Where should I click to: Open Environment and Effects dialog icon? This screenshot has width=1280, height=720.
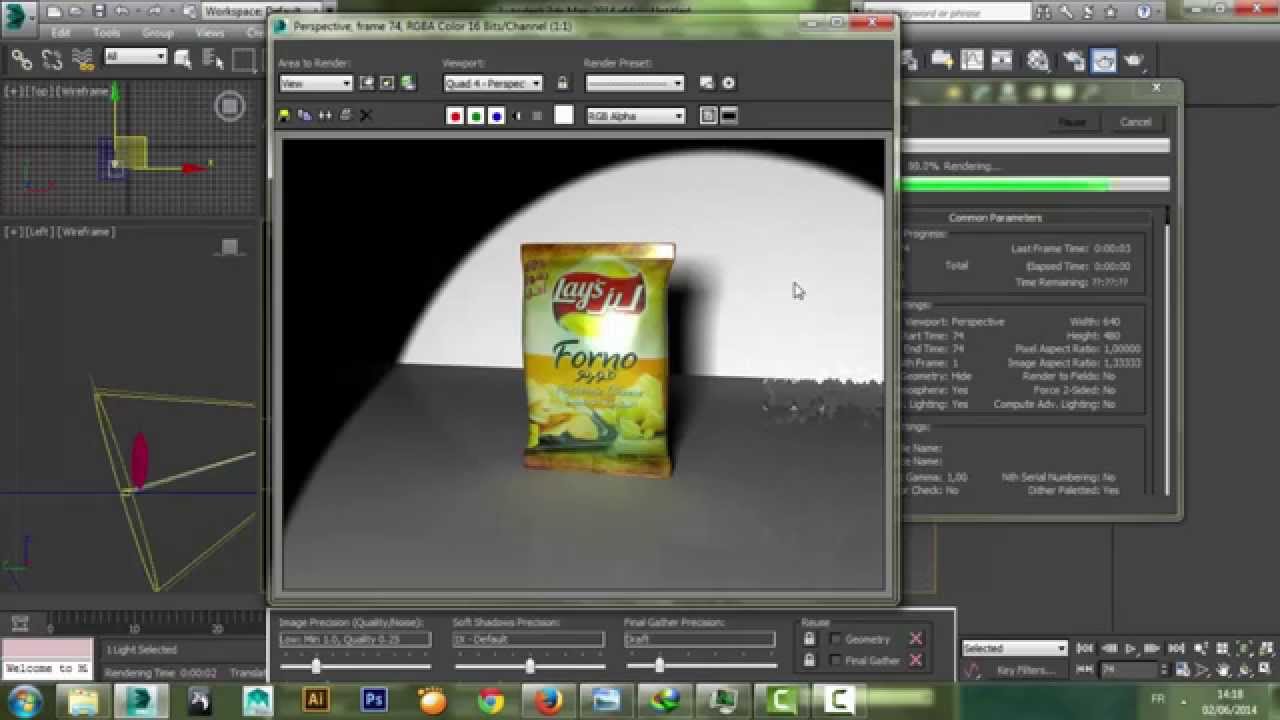point(707,84)
